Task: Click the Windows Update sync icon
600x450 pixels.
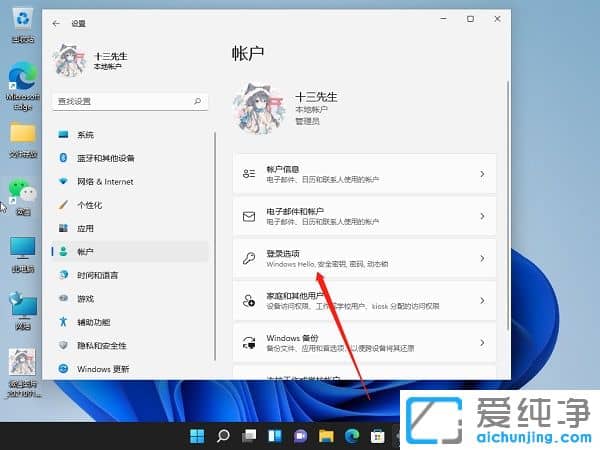Action: pyautogui.click(x=64, y=368)
